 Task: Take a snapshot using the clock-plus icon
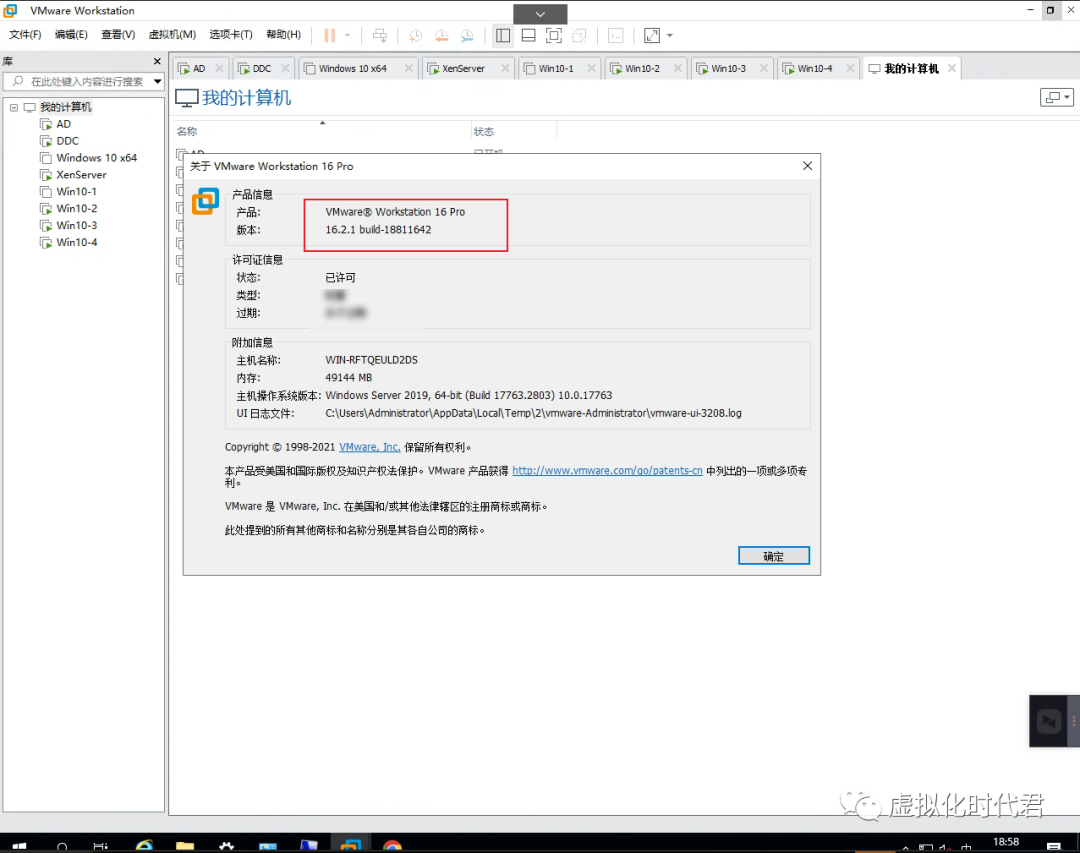click(x=415, y=35)
